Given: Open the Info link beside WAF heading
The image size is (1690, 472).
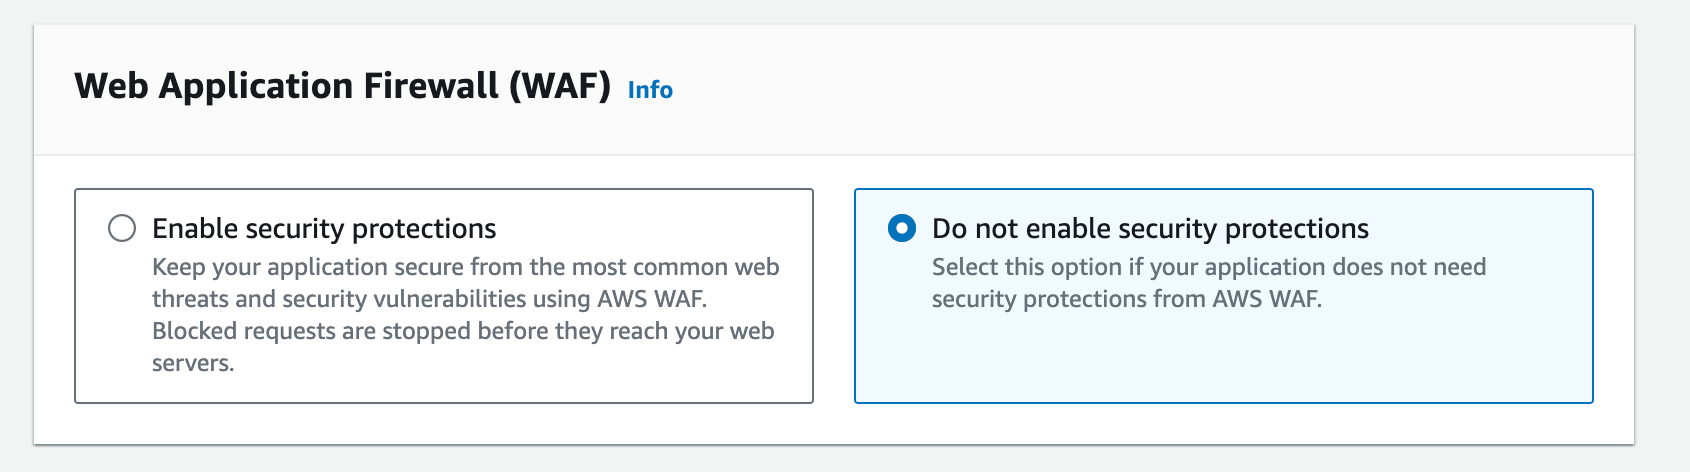Looking at the screenshot, I should coord(650,90).
